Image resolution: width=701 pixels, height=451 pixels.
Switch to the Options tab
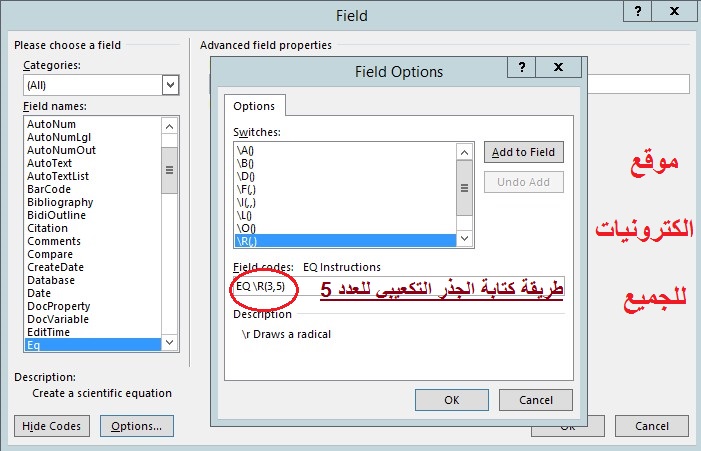pyautogui.click(x=255, y=107)
